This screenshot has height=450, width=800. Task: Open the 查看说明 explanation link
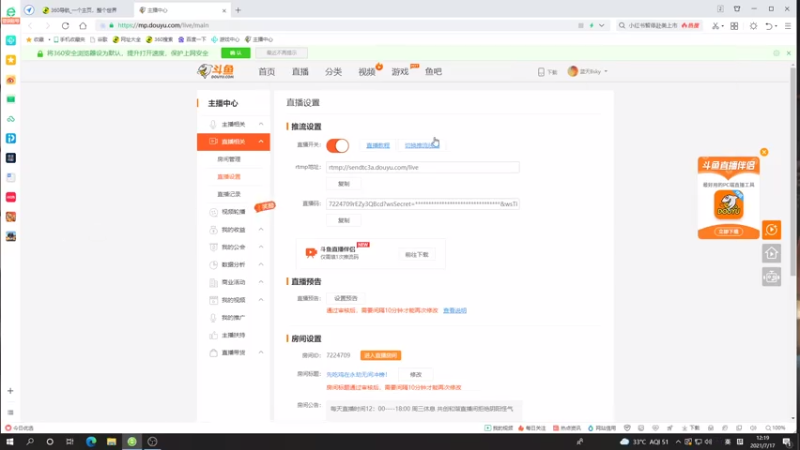point(455,310)
